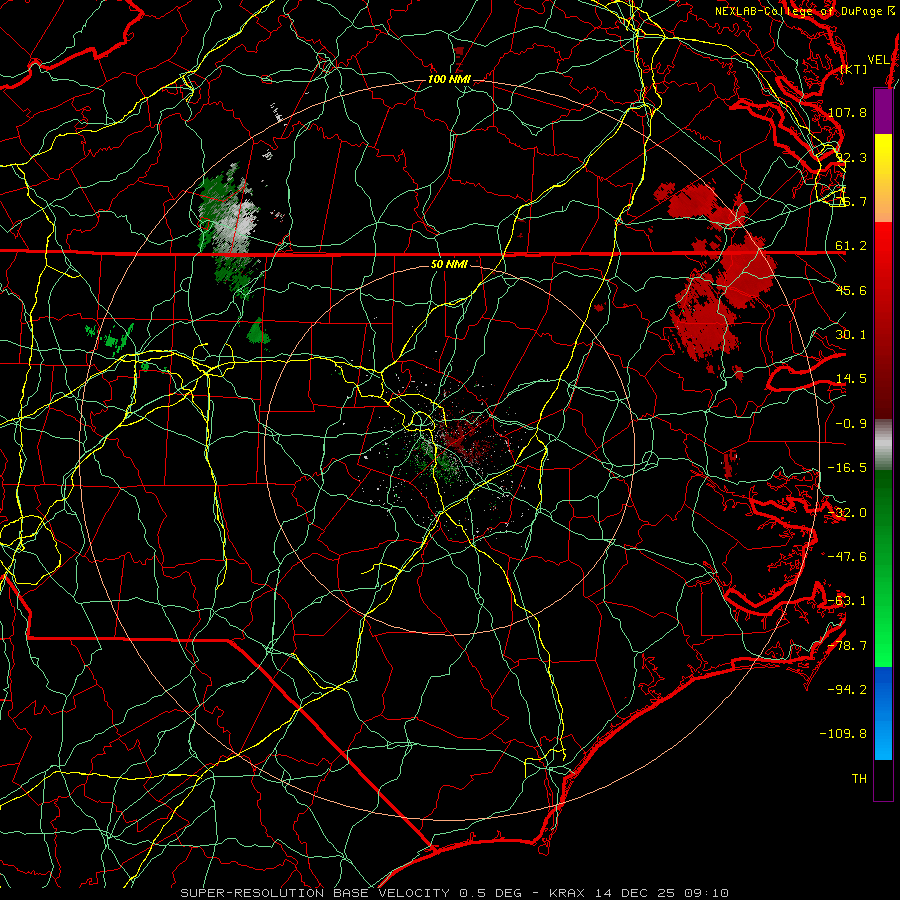900x900 pixels.
Task: Click the 107.8 legend value
Action: 847,112
